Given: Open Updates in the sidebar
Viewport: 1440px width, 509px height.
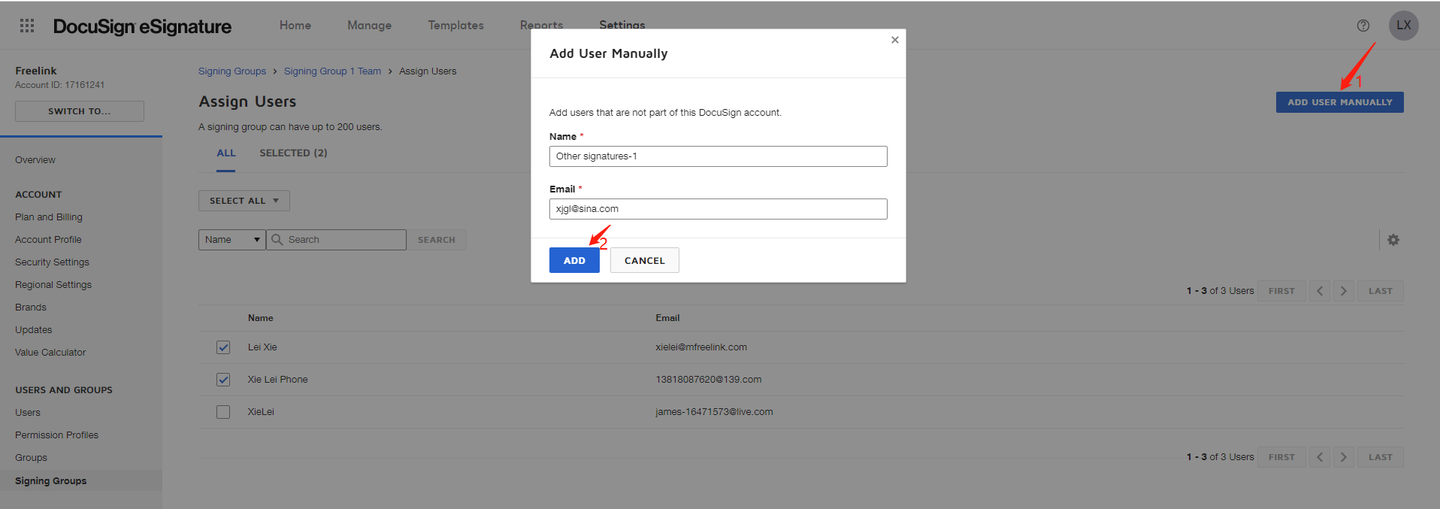Looking at the screenshot, I should 33,330.
